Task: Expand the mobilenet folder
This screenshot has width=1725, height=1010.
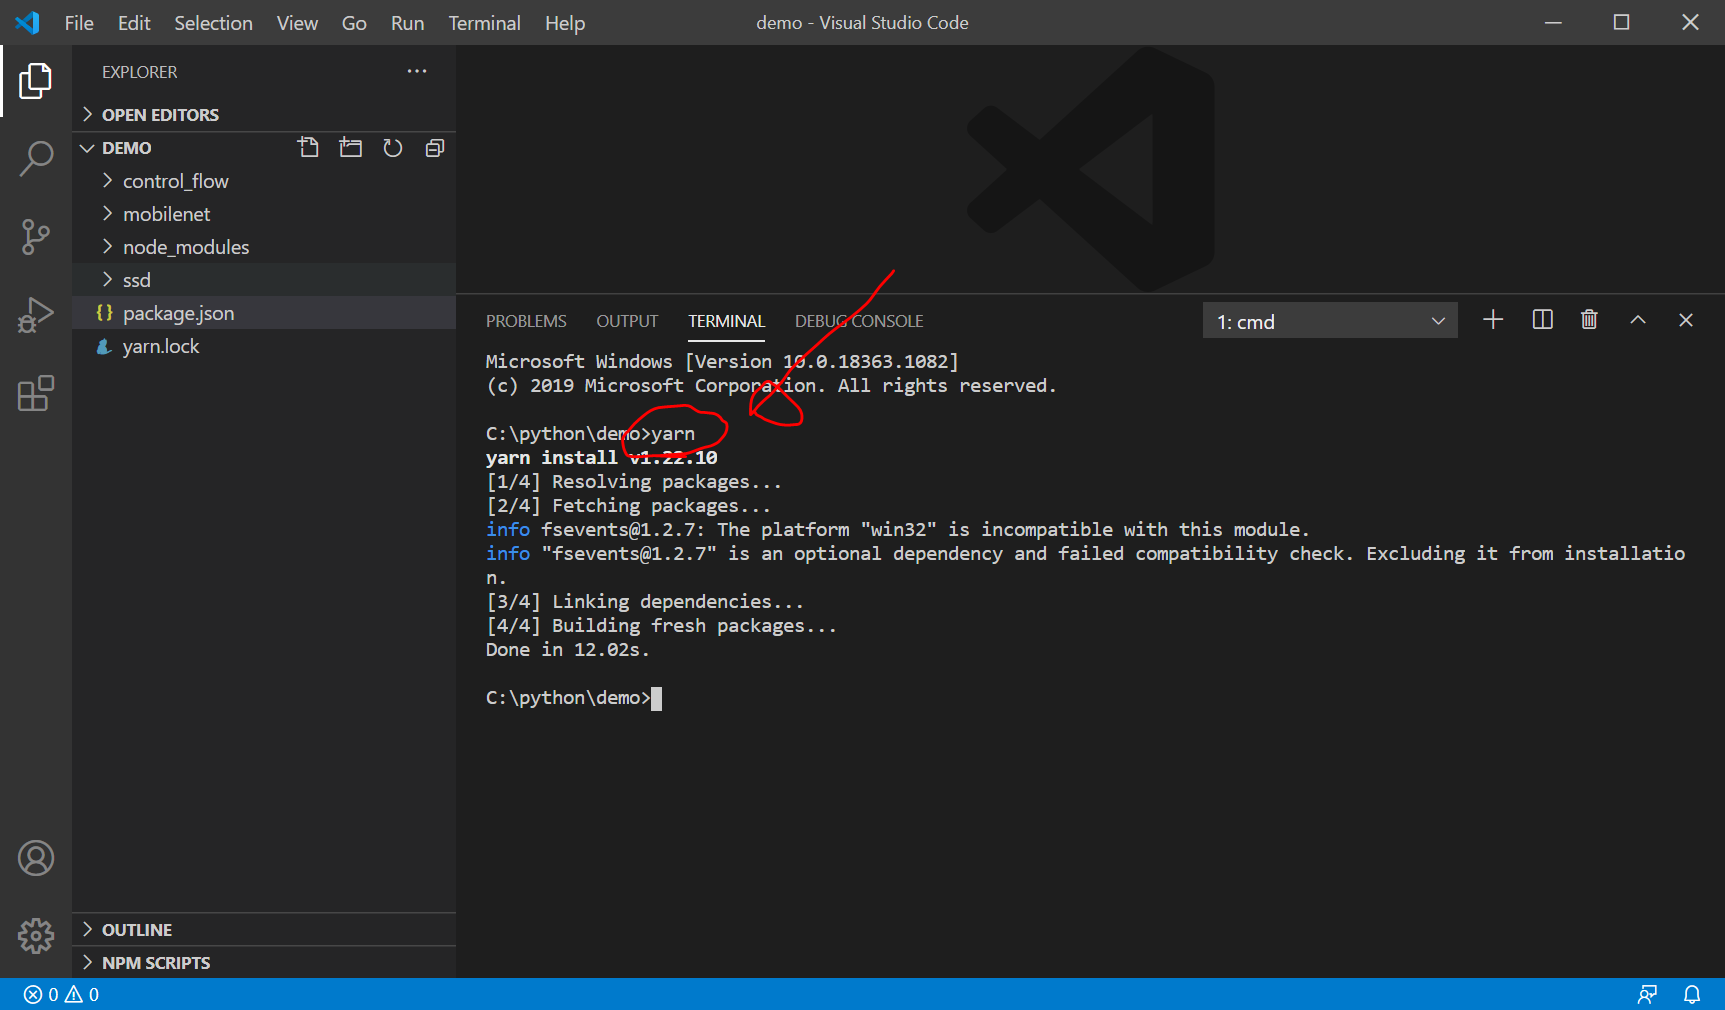Action: pyautogui.click(x=264, y=214)
